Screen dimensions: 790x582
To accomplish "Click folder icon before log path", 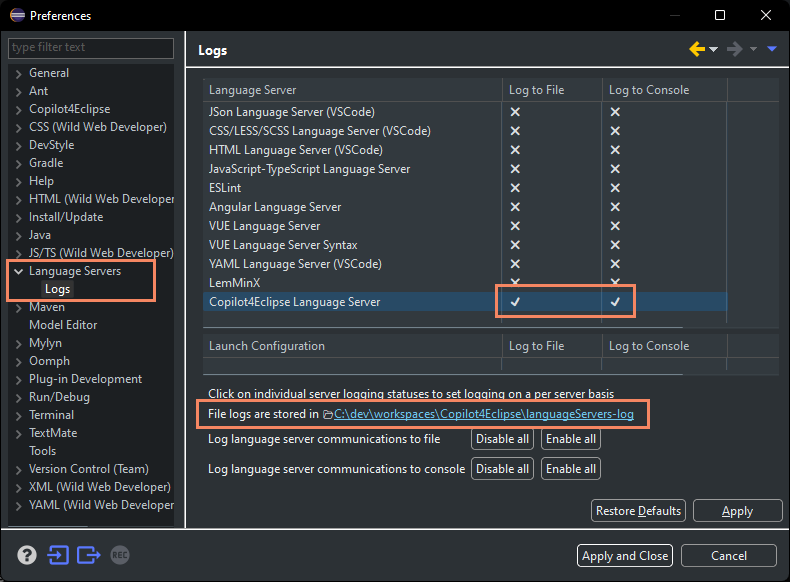I will point(327,415).
